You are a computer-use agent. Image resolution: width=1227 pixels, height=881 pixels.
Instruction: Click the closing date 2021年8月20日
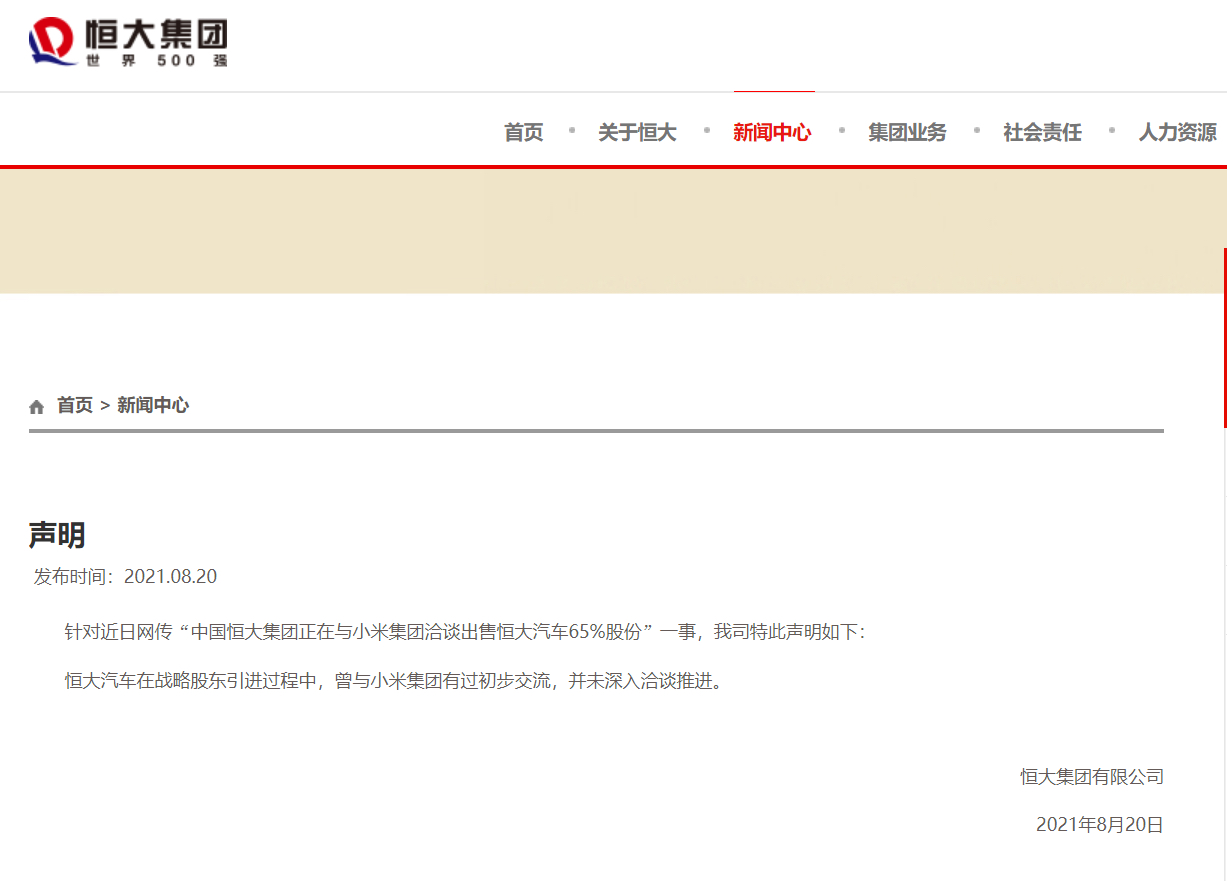click(x=1100, y=825)
